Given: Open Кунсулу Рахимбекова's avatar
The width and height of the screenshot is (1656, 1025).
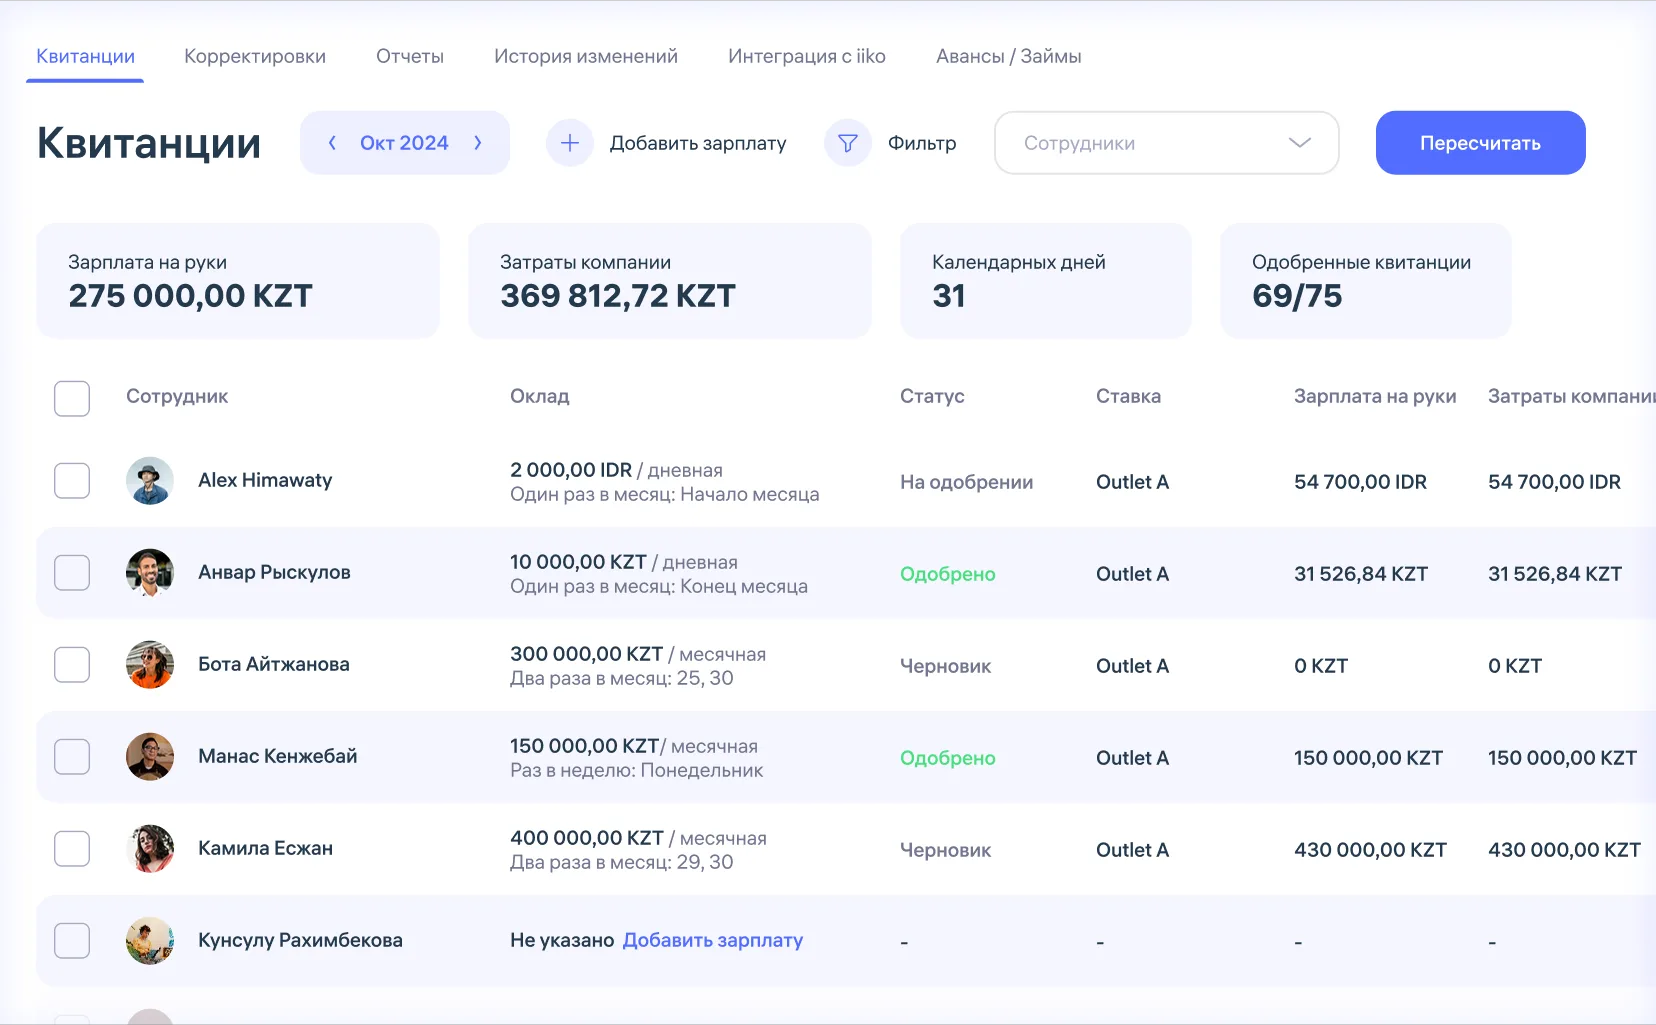Looking at the screenshot, I should coord(150,941).
